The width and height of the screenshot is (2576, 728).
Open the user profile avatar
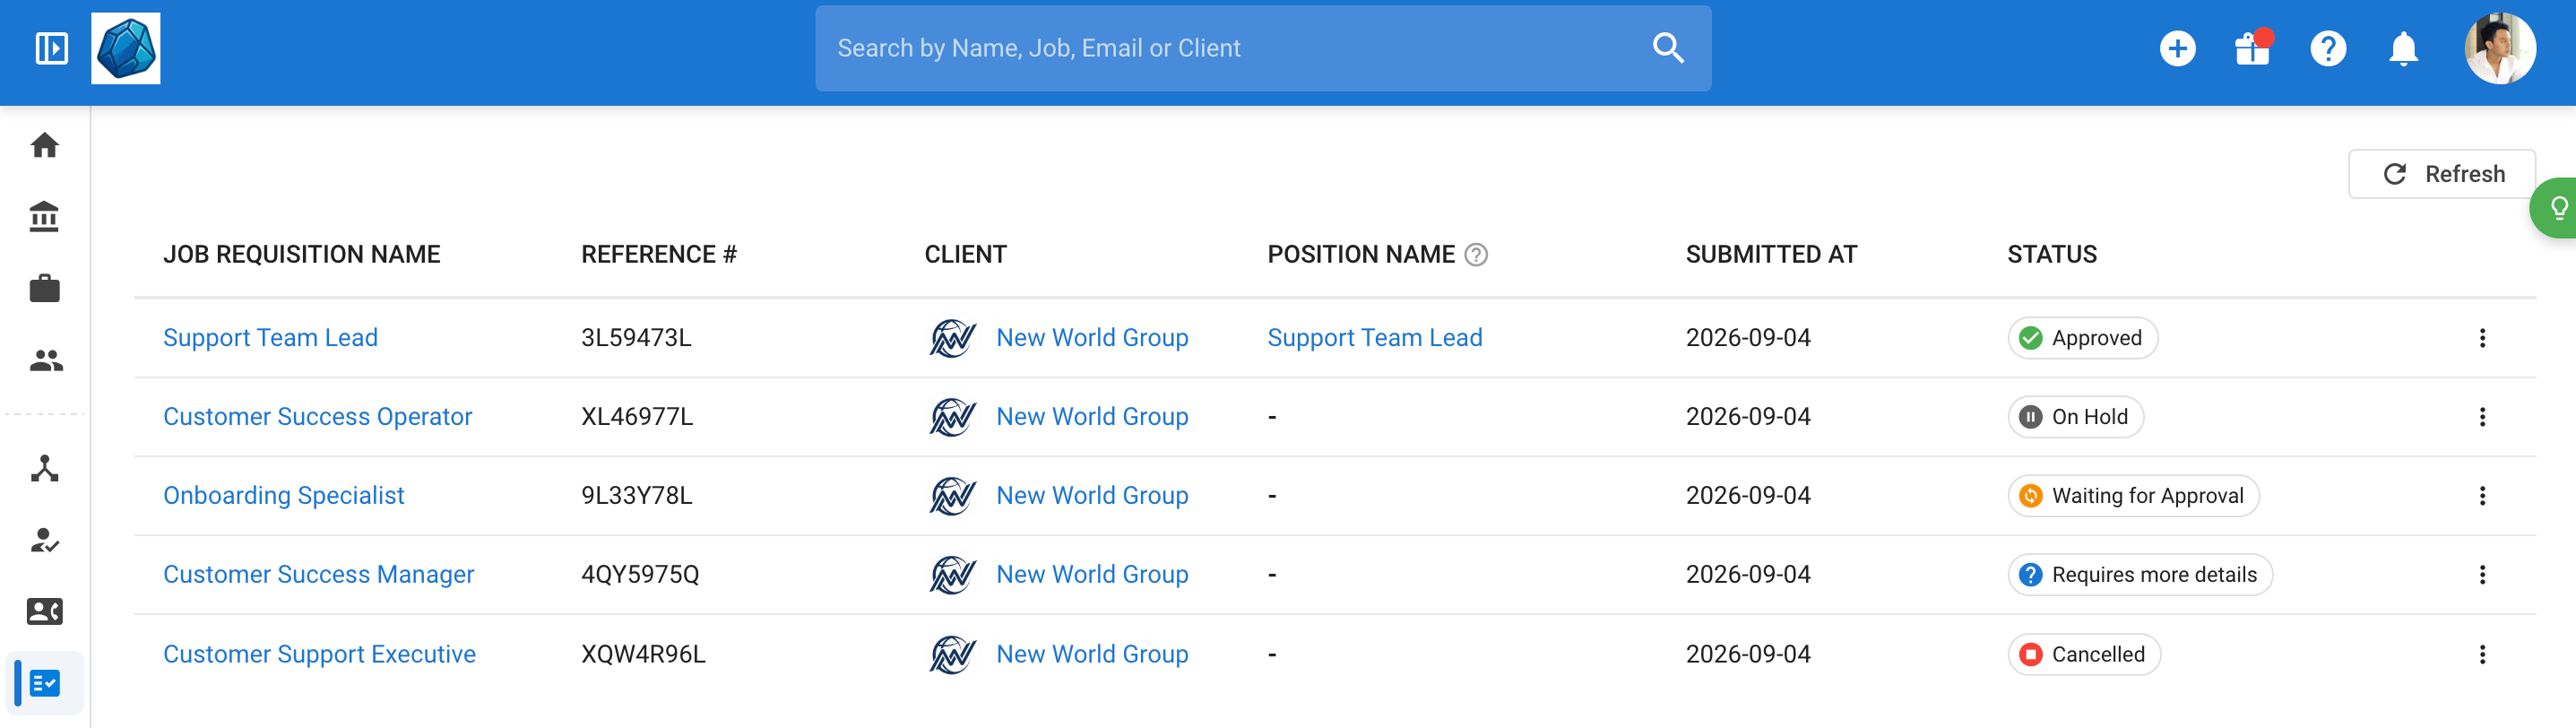(x=2500, y=48)
